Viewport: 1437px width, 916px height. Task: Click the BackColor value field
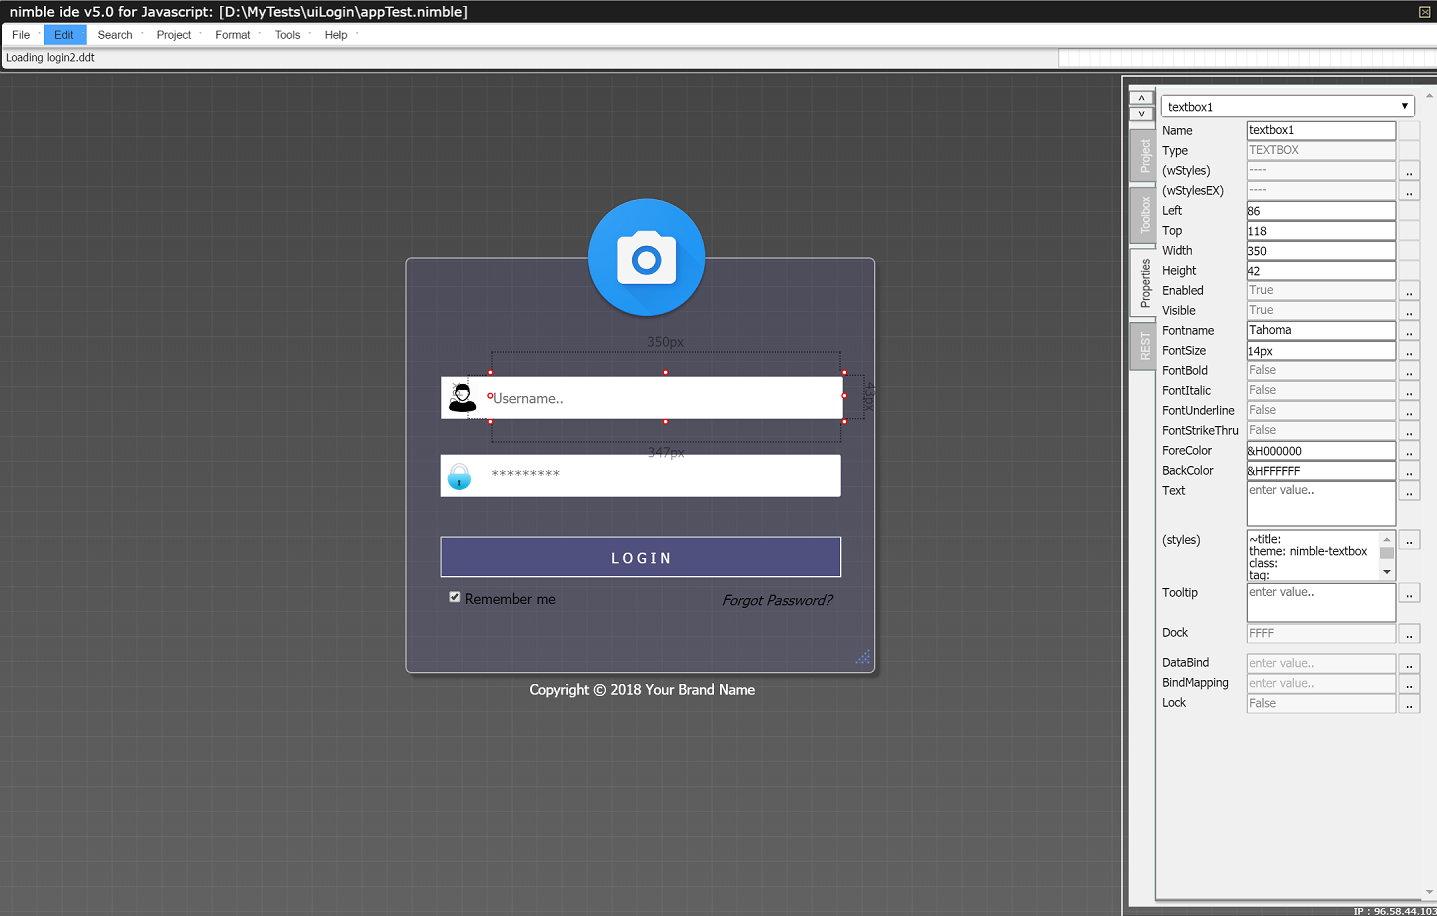[x=1321, y=471]
